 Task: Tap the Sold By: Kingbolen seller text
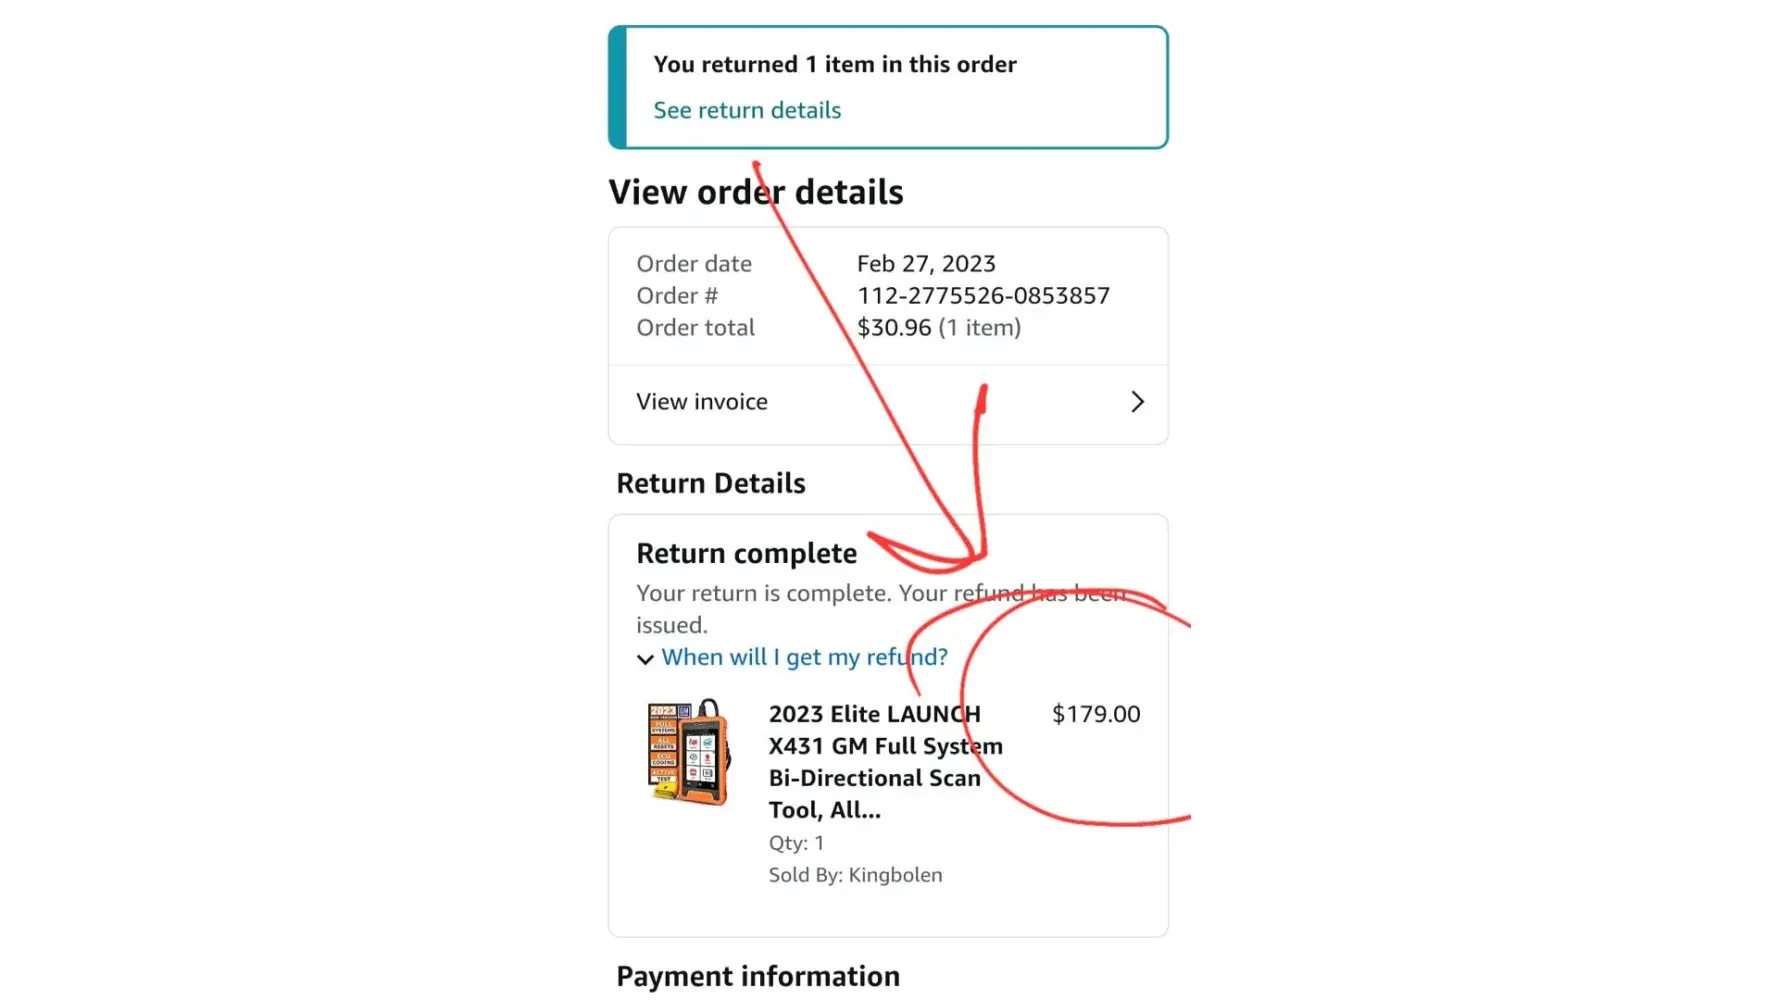pos(855,875)
